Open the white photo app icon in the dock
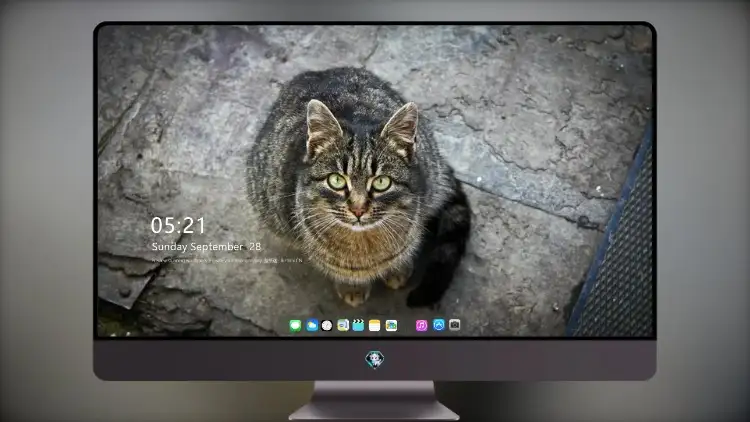 391,325
